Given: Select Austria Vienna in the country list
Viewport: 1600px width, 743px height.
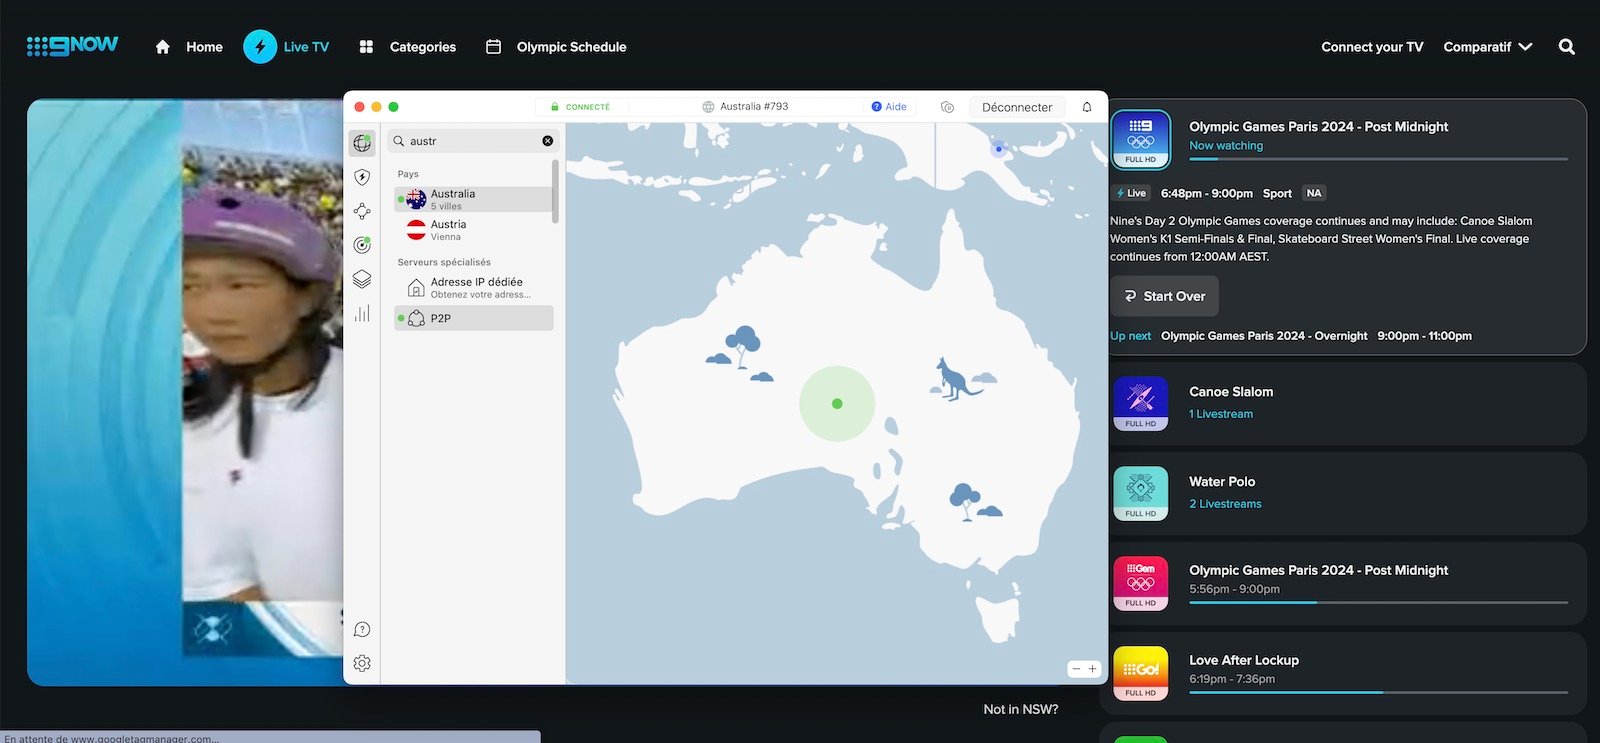Looking at the screenshot, I should click(474, 230).
